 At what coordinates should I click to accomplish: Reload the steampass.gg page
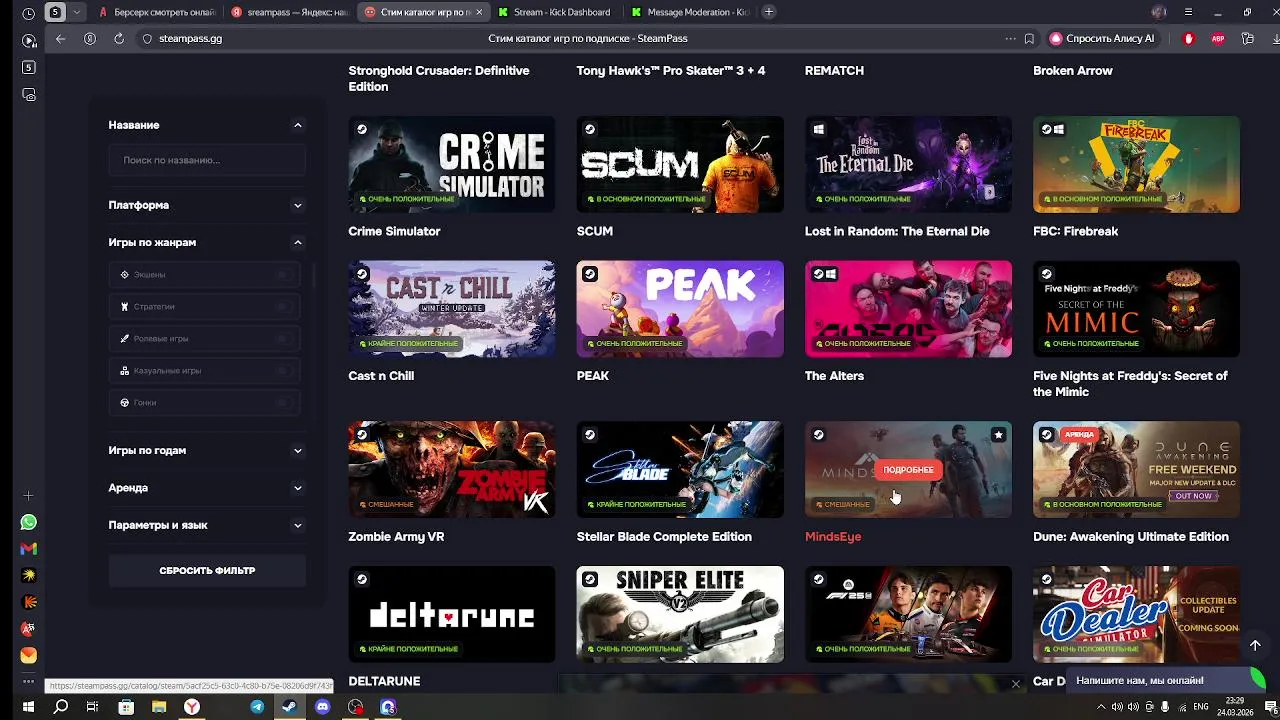coord(119,38)
